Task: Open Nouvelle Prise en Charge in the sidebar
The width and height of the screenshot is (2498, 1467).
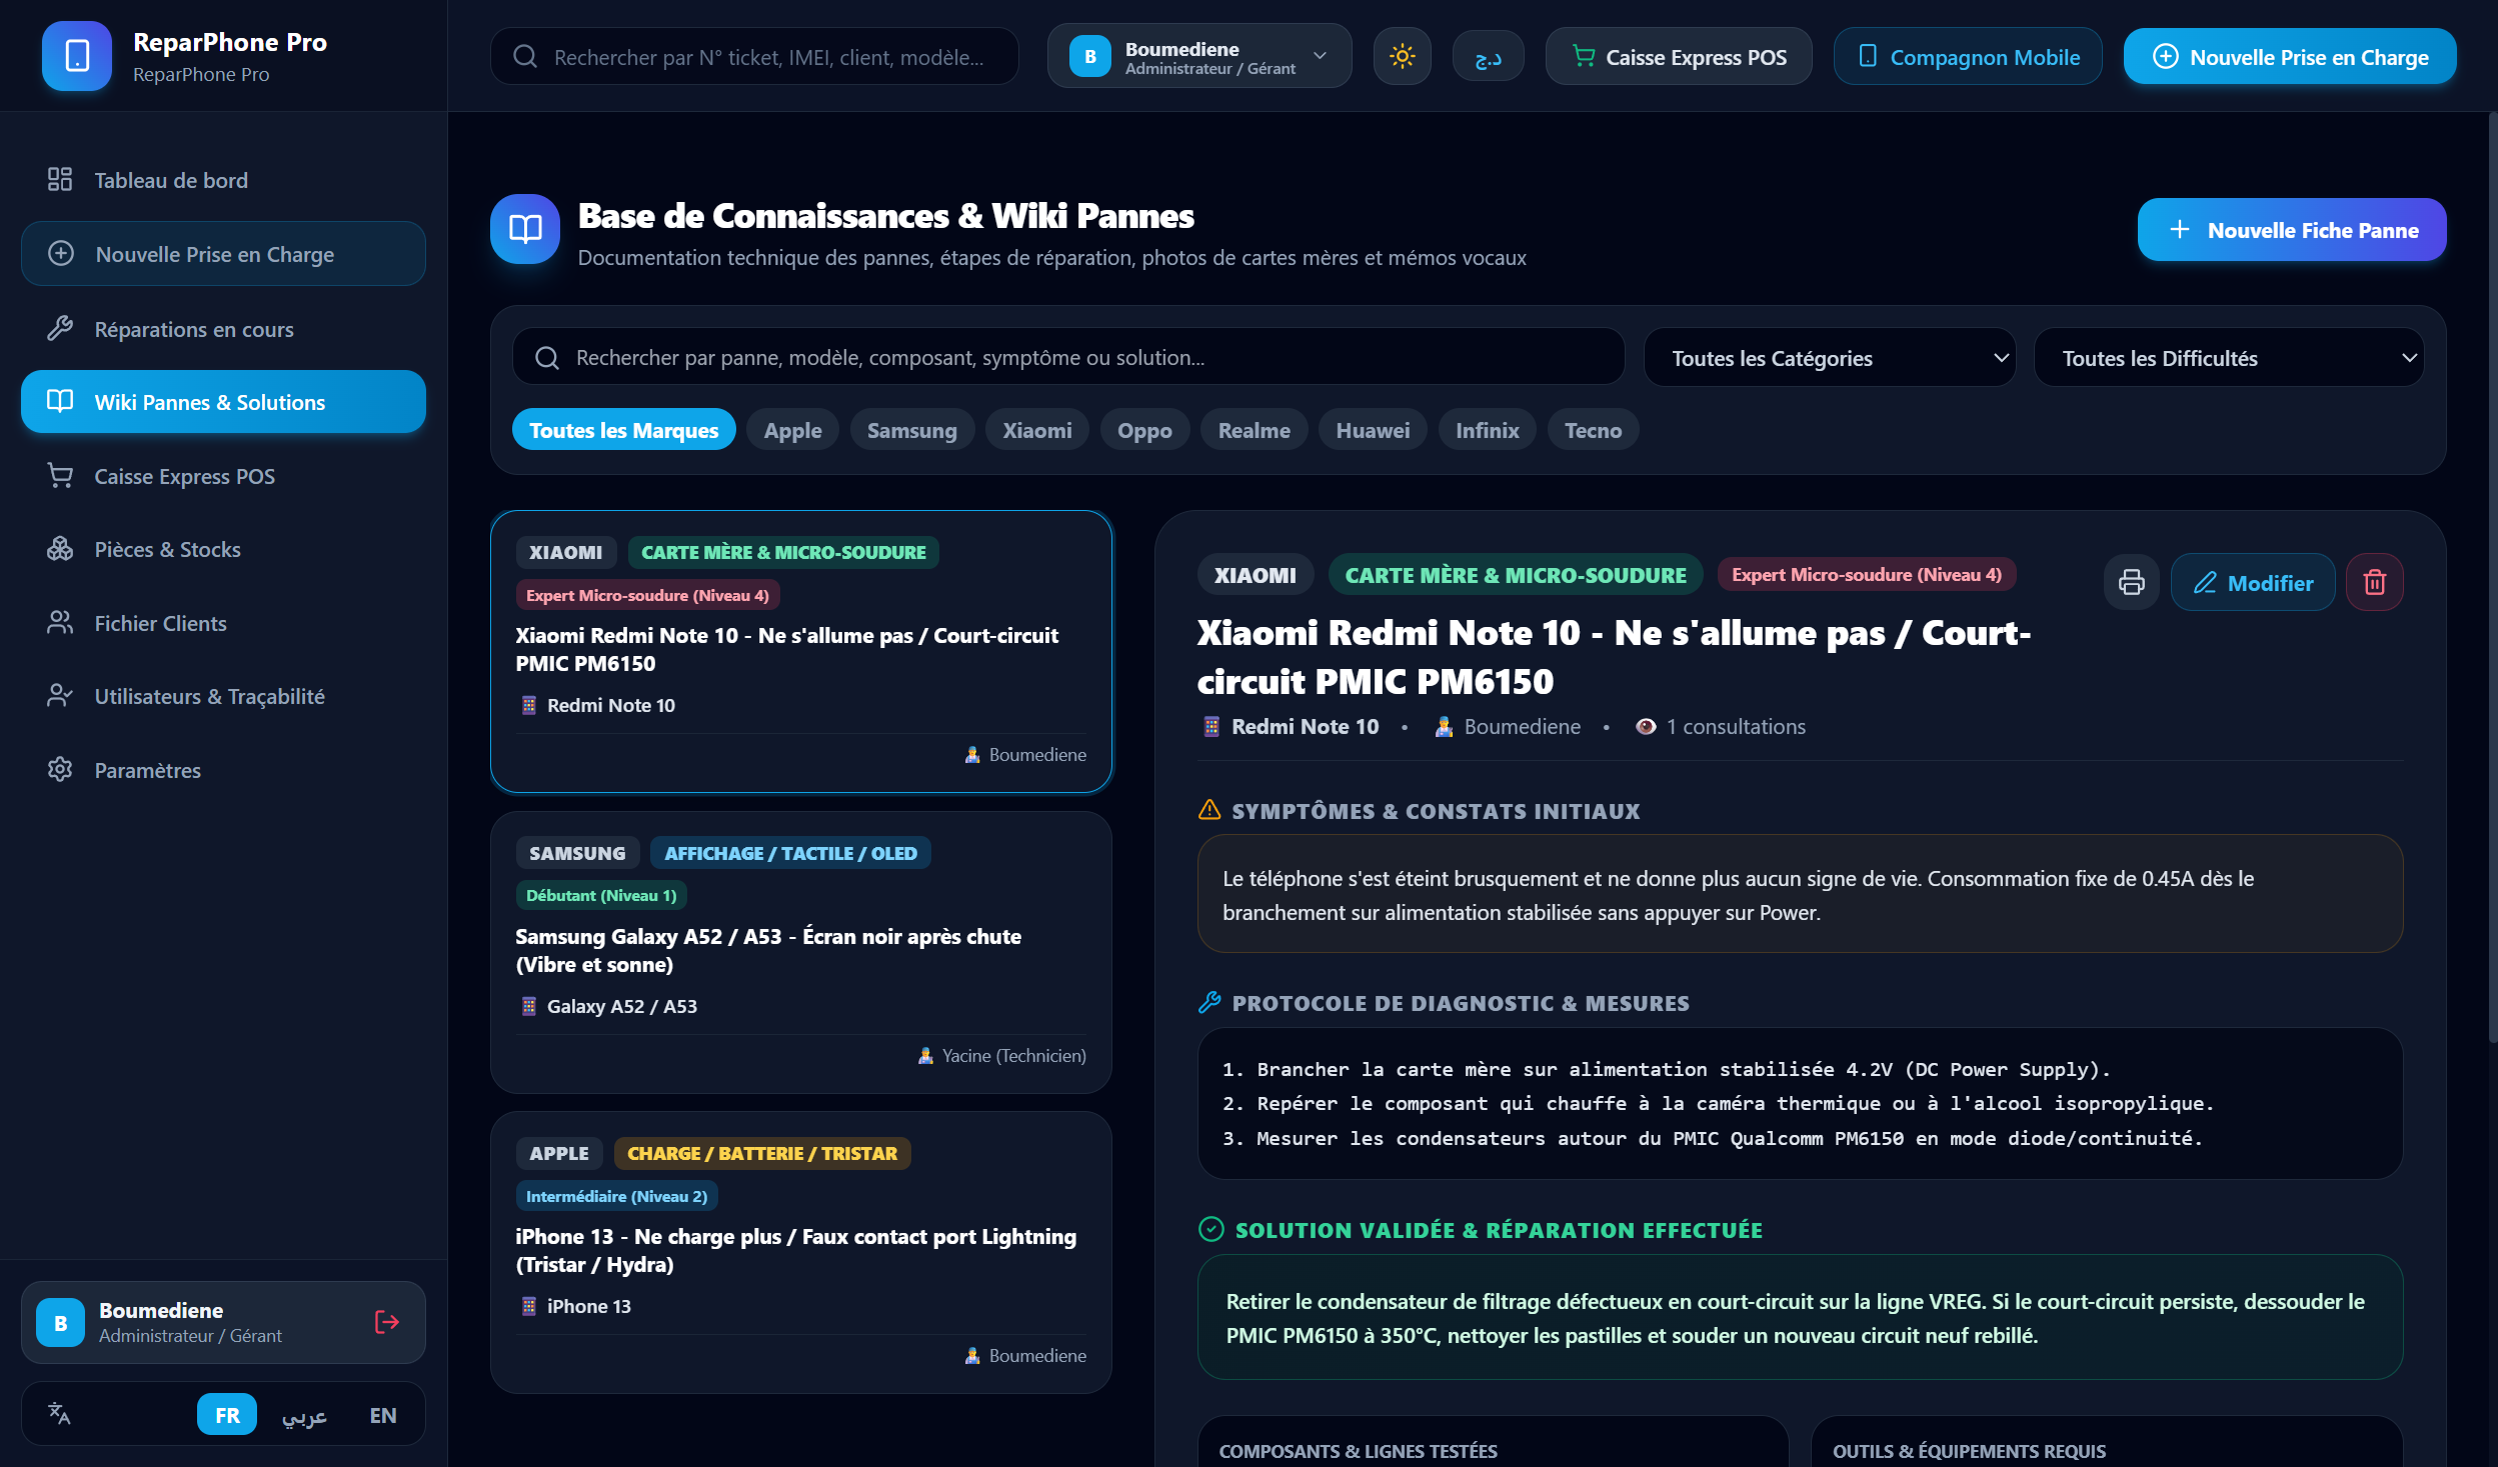Action: pyautogui.click(x=223, y=254)
